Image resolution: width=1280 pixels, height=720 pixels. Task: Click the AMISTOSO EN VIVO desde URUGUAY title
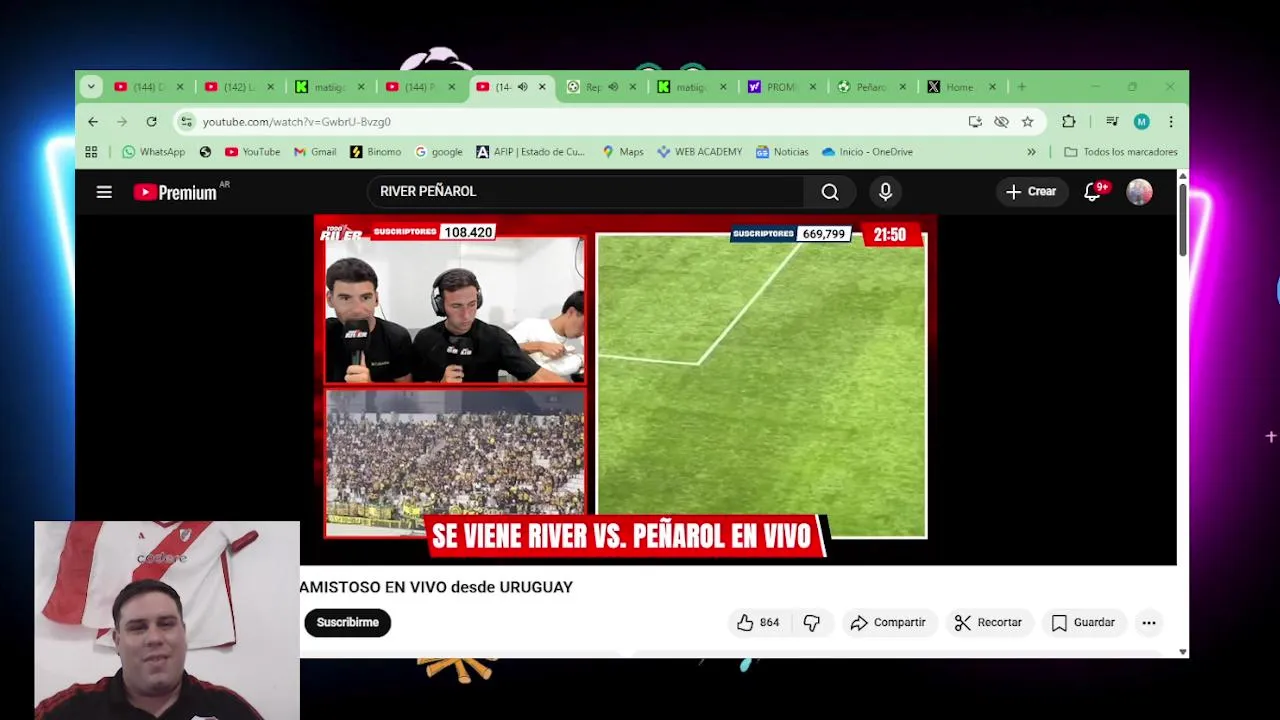[436, 587]
